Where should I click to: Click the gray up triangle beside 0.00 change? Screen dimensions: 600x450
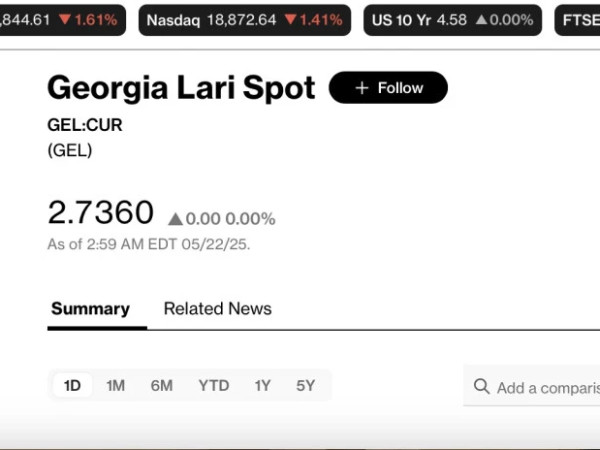[175, 219]
